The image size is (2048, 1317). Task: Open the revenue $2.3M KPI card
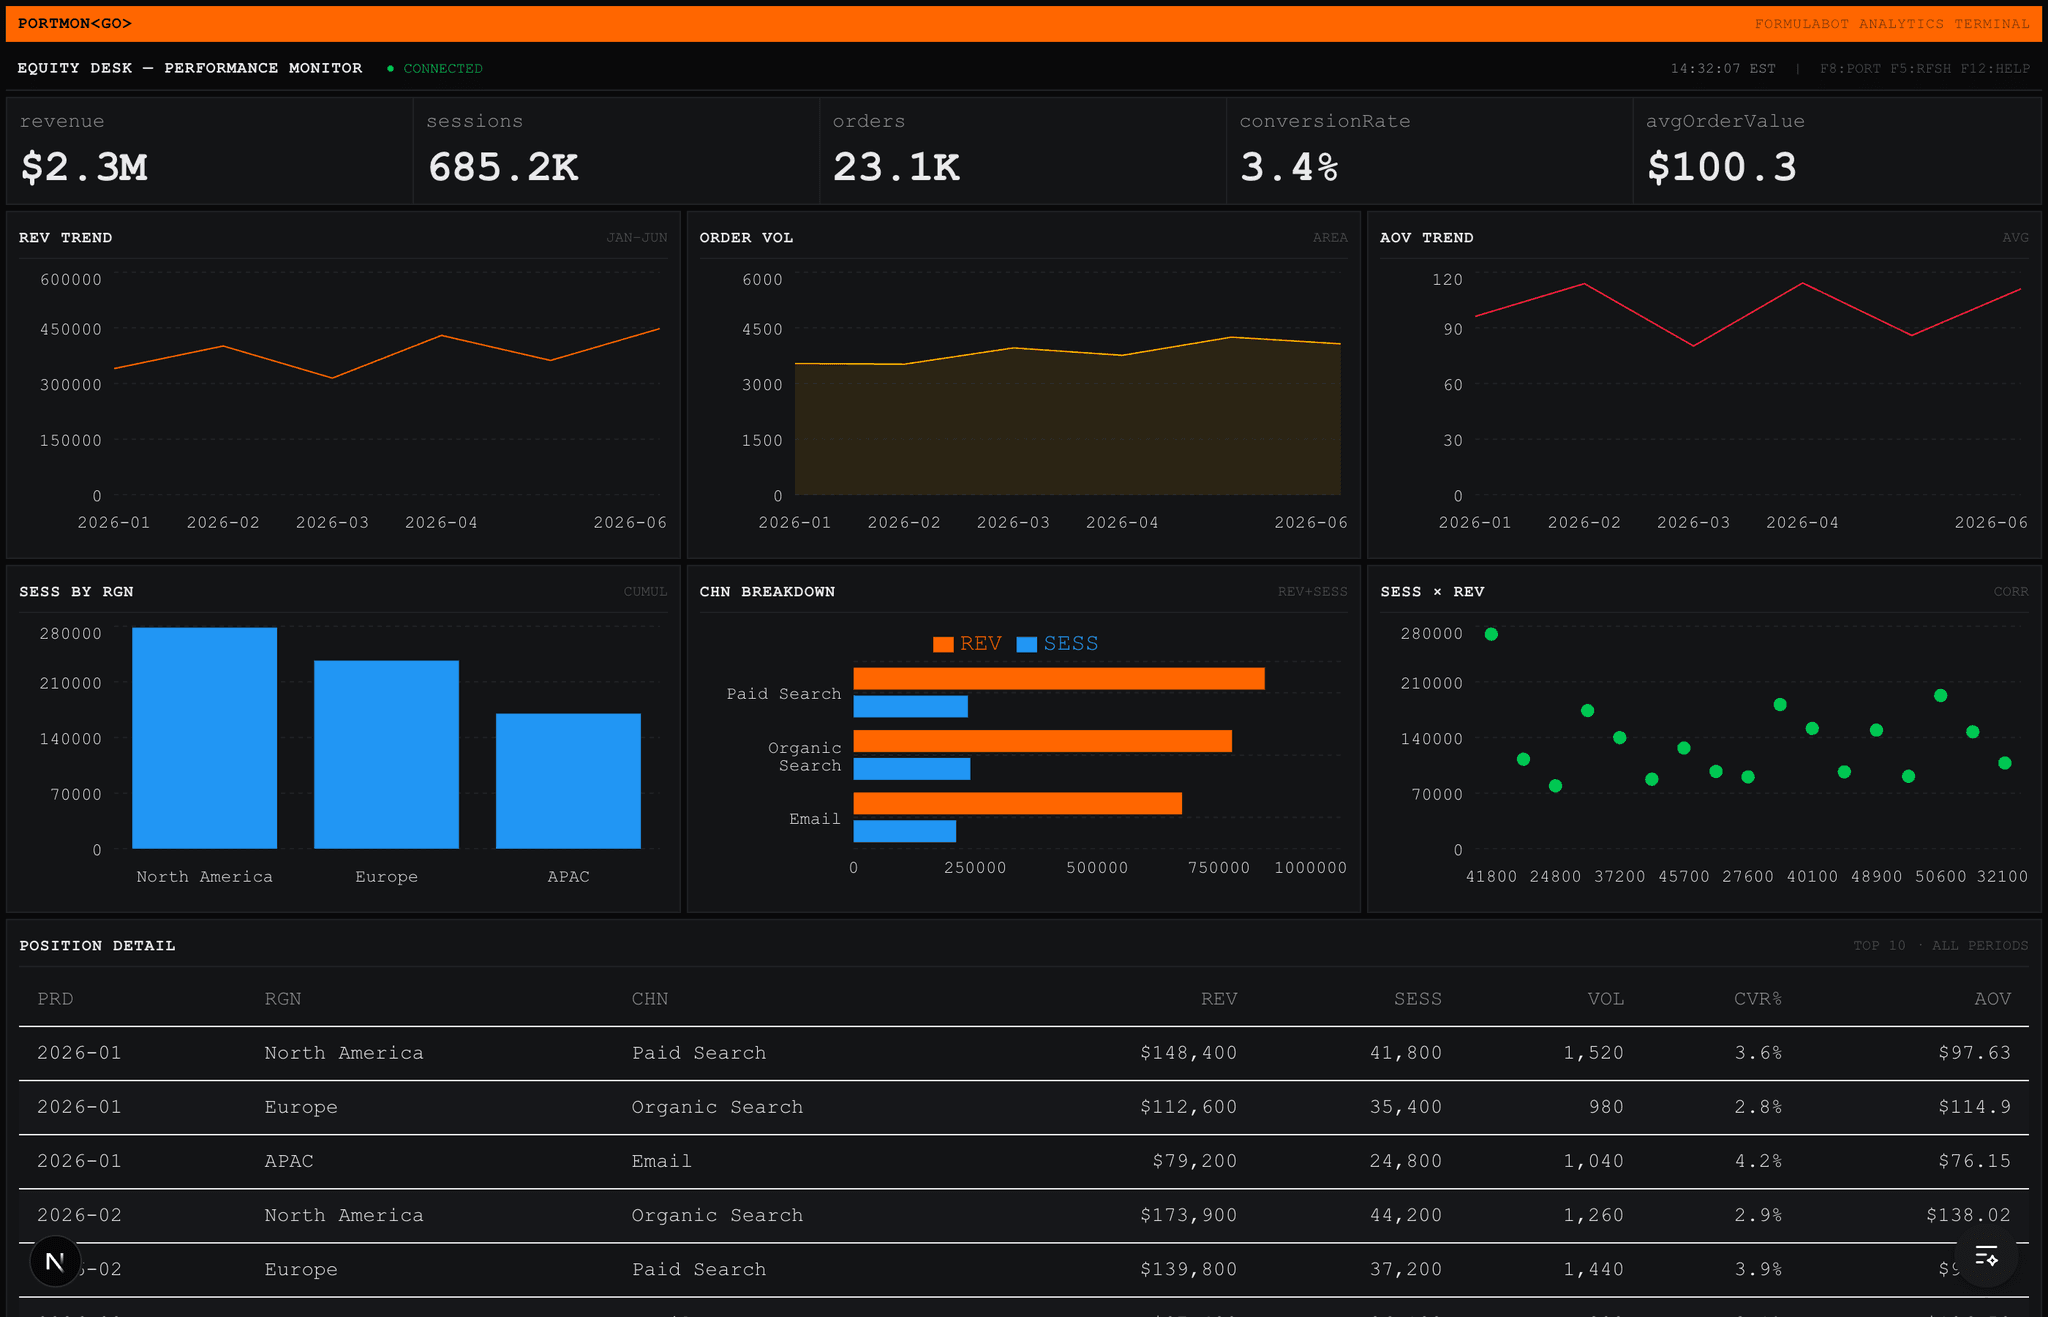click(210, 150)
